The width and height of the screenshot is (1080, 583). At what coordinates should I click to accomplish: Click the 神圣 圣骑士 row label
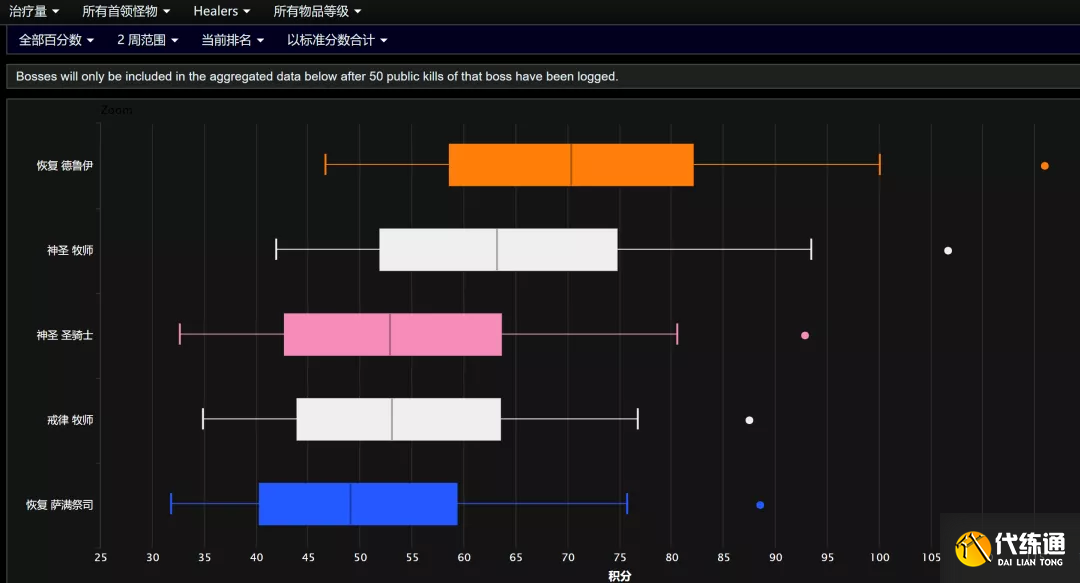(x=65, y=335)
